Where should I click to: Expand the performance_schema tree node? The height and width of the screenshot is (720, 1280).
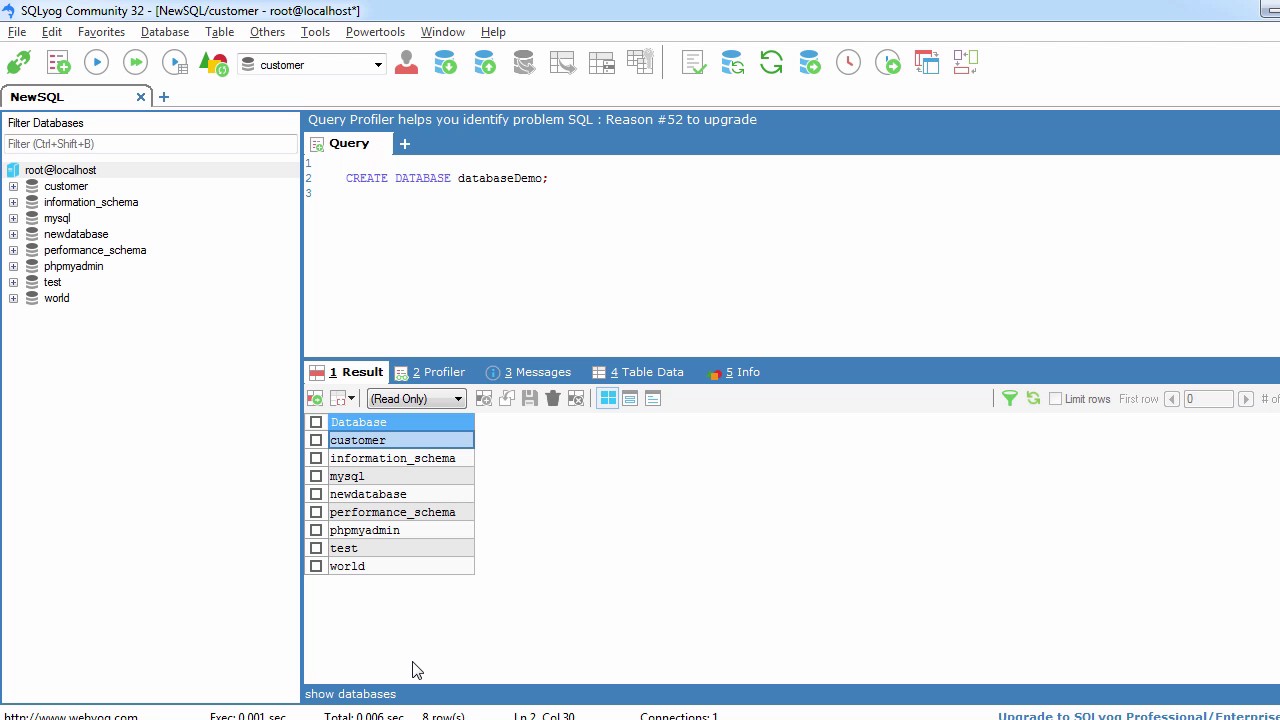pyautogui.click(x=13, y=250)
